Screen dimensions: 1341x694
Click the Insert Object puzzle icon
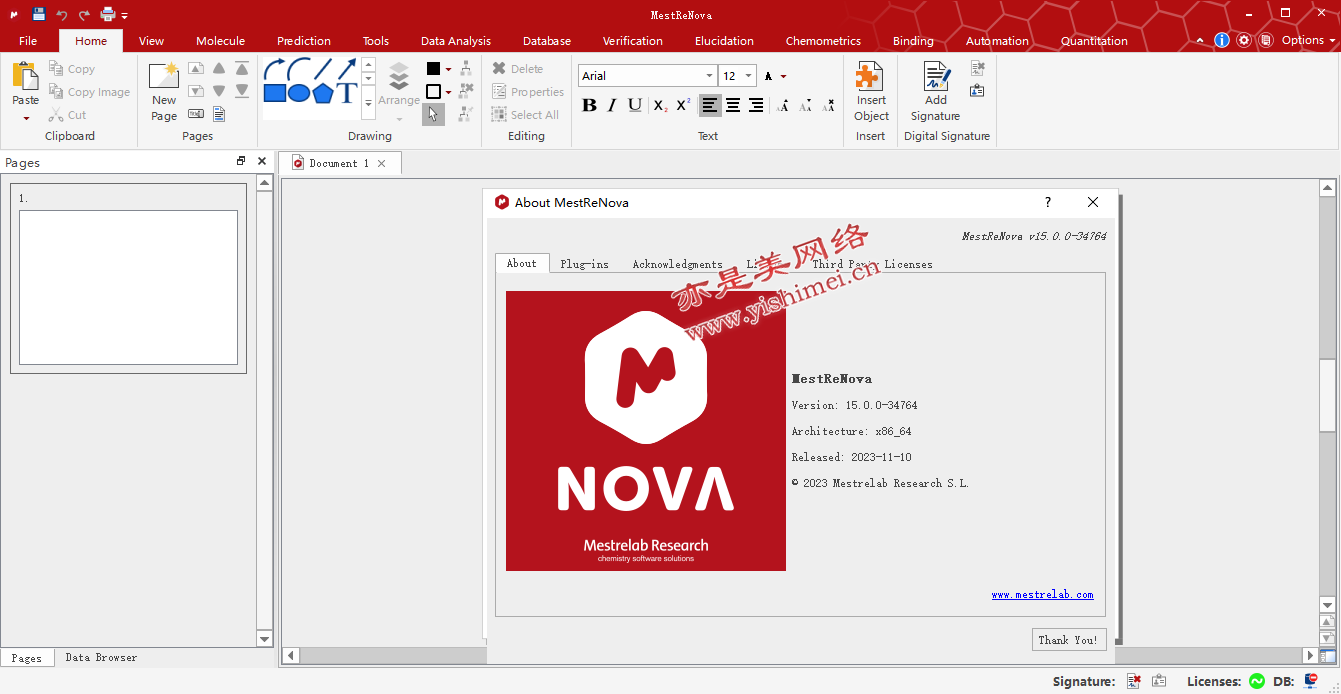click(x=871, y=76)
